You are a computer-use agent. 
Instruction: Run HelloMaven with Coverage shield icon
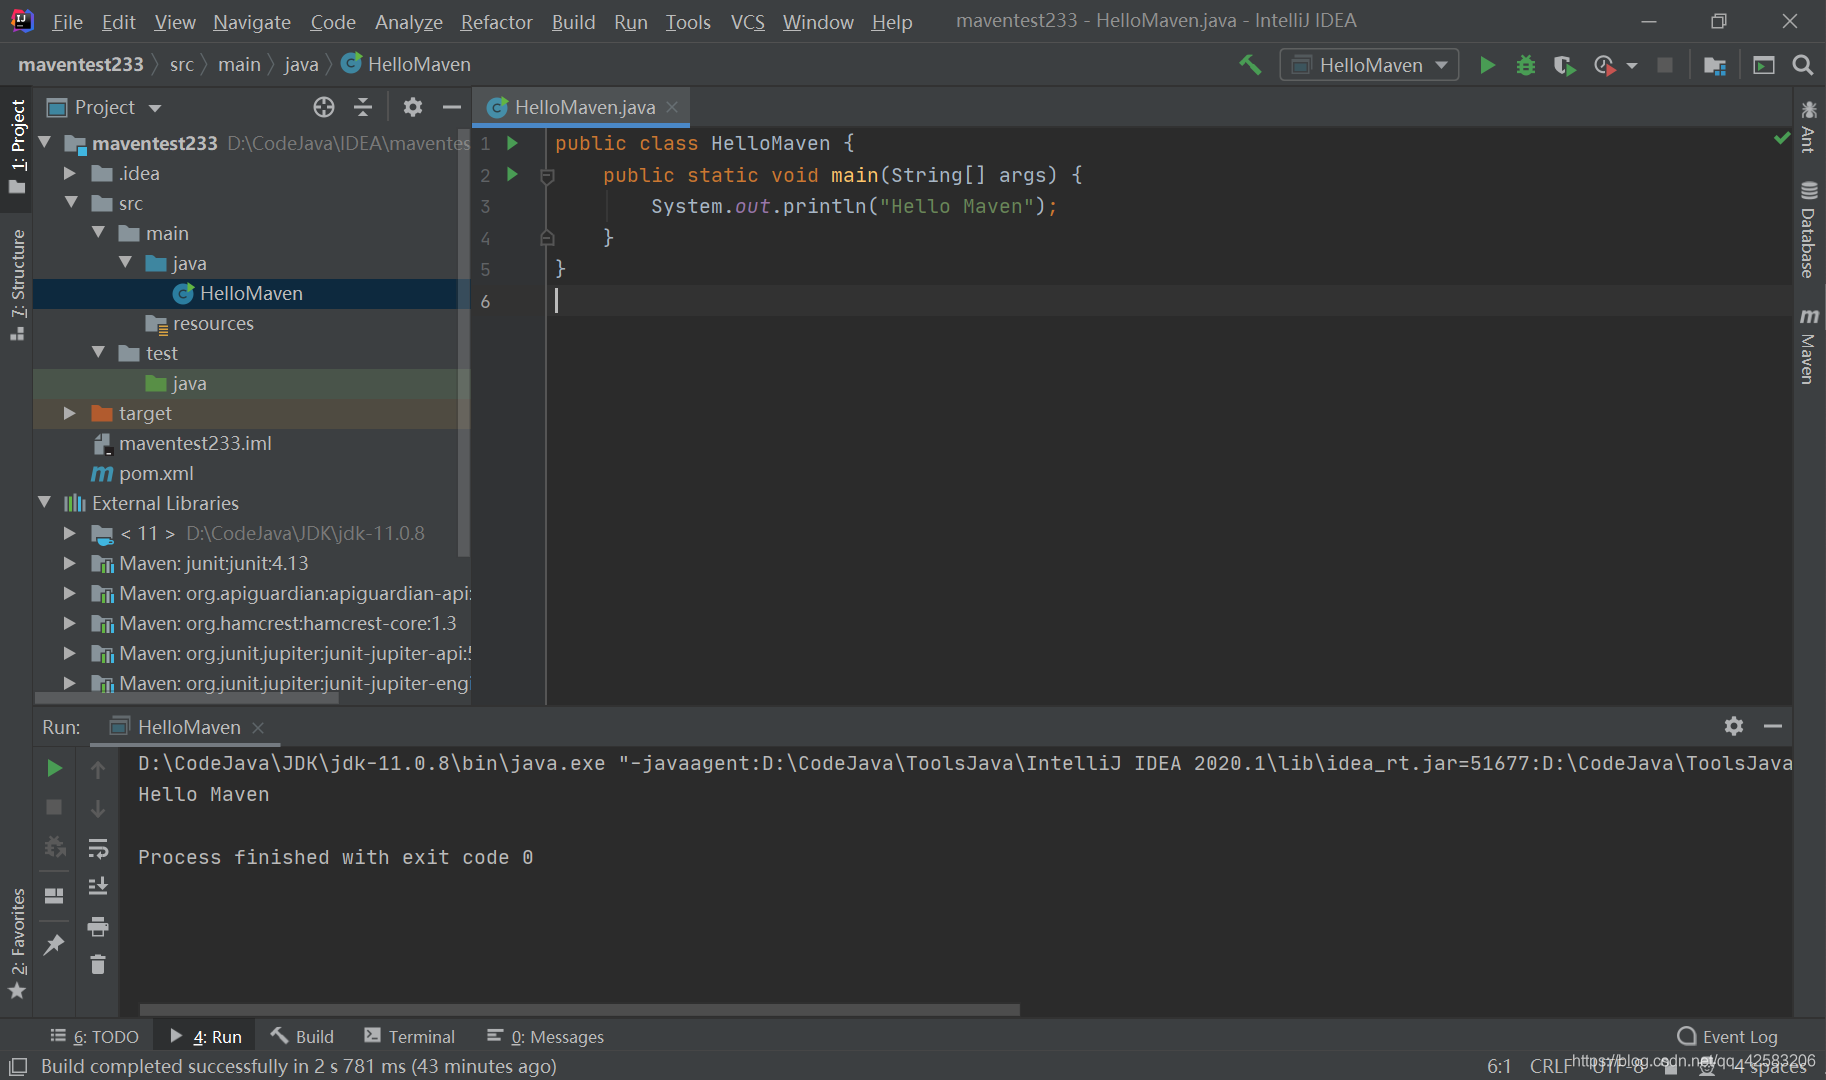coord(1563,64)
